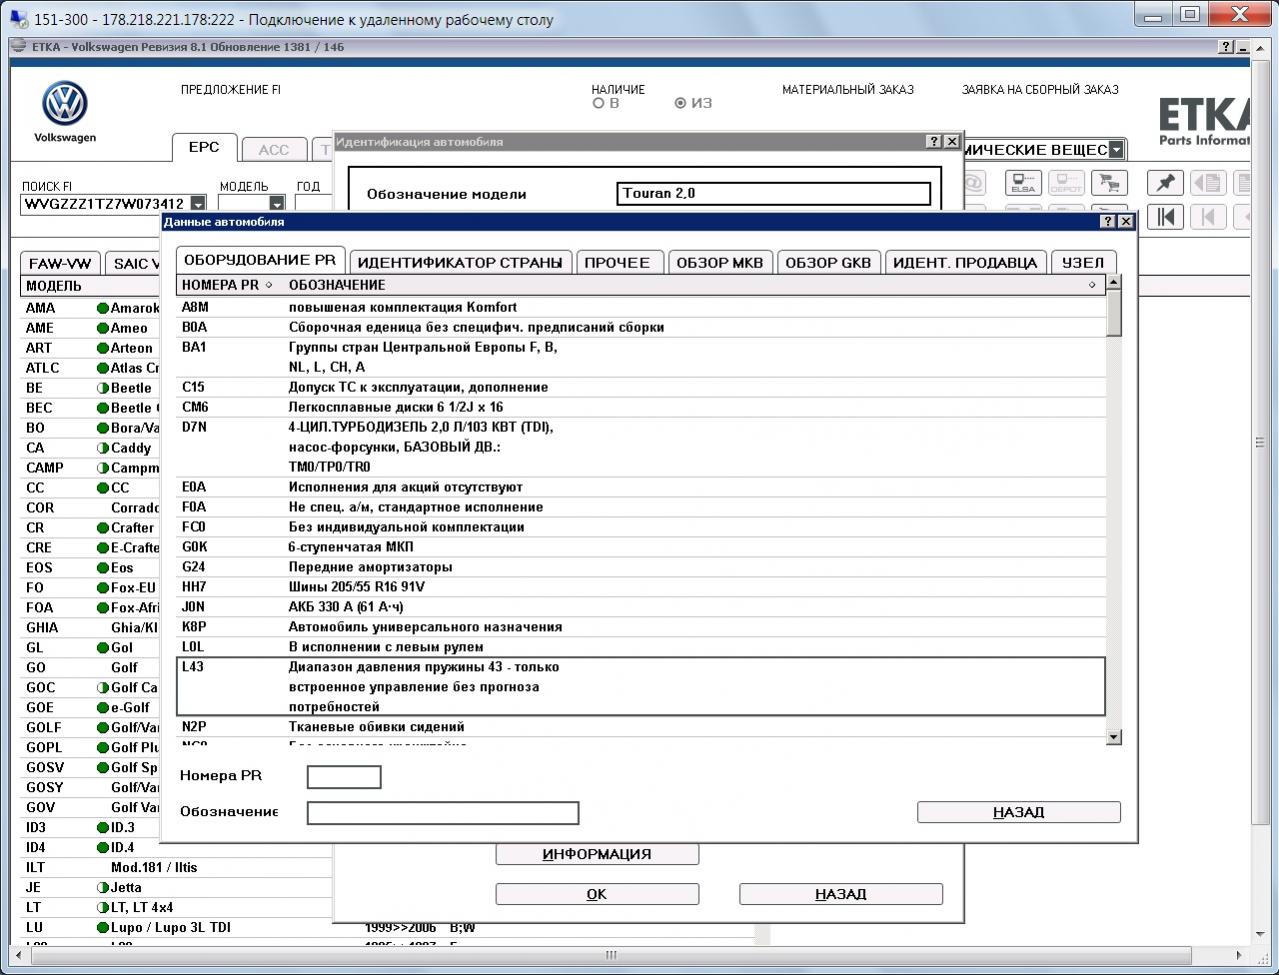Select the НАЛИЧИЕ 'В' radio button
1279x975 pixels.
599,103
